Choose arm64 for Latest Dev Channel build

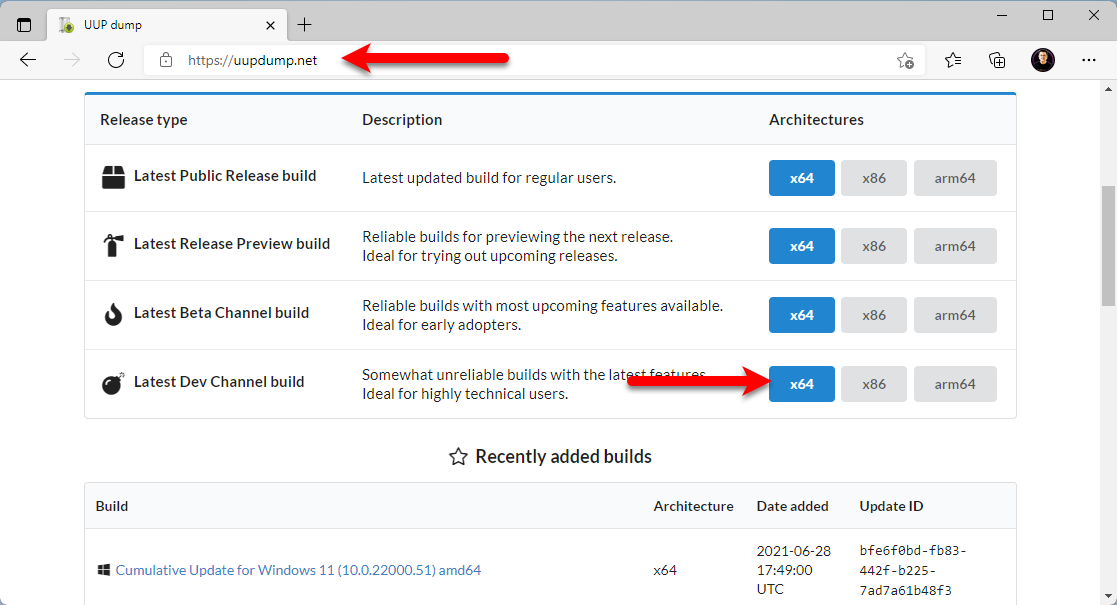tap(955, 384)
